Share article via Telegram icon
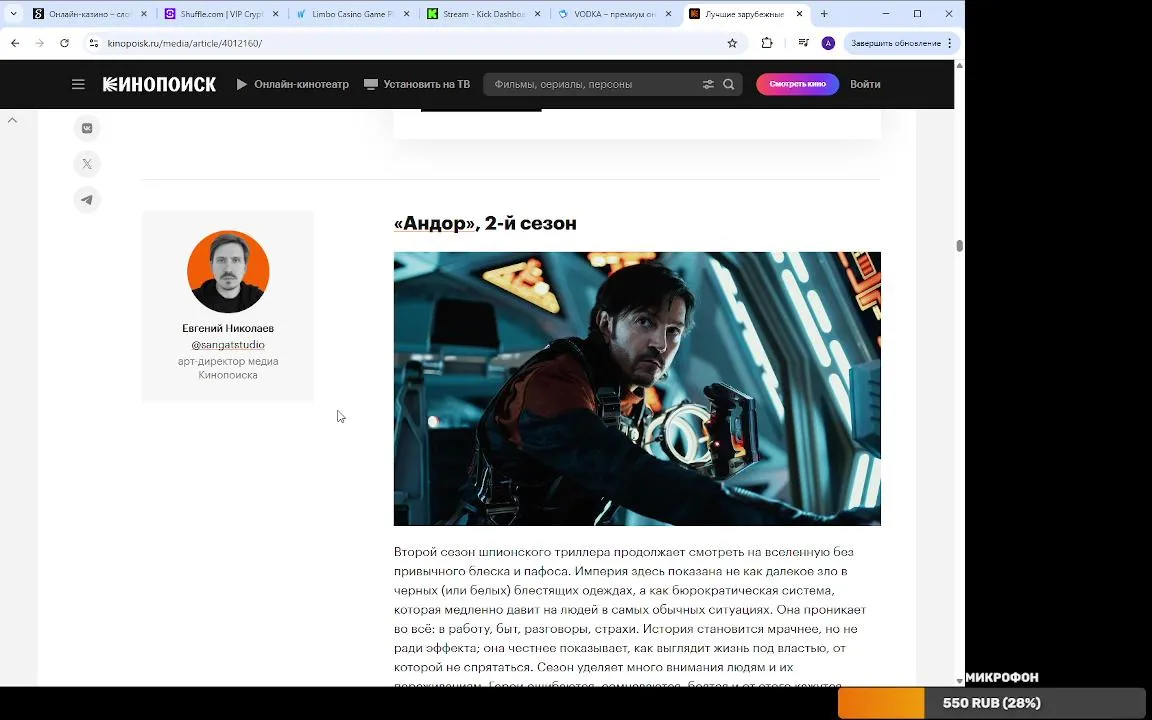 (x=87, y=200)
